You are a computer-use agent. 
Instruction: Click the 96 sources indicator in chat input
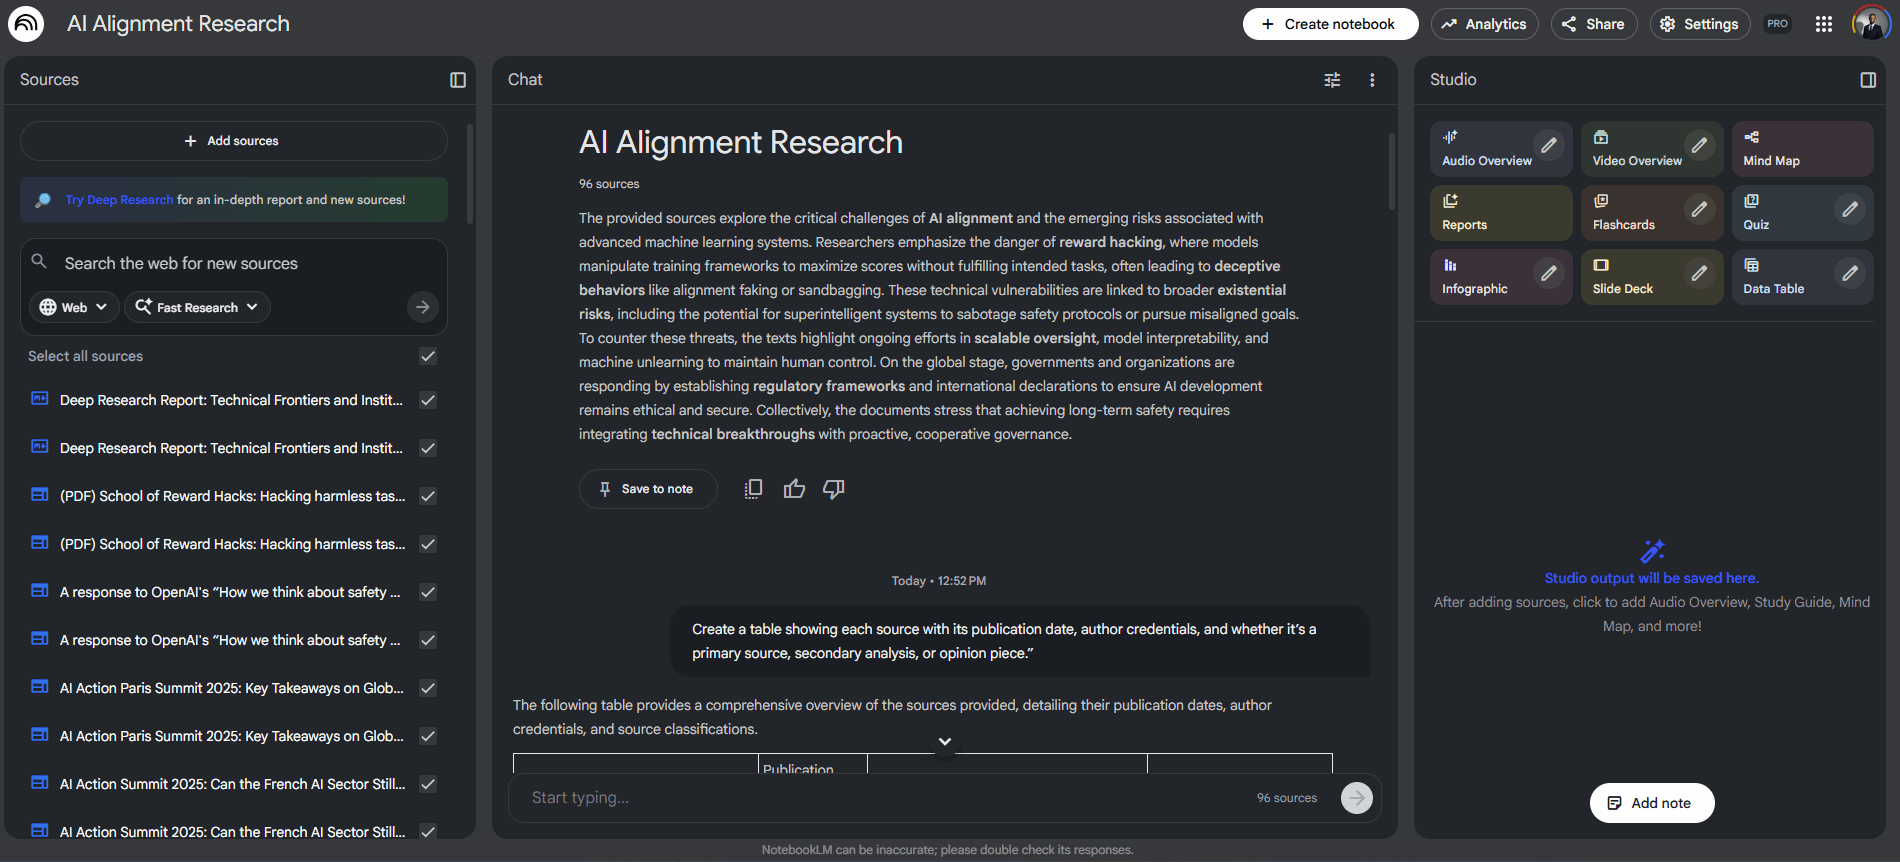click(1287, 798)
